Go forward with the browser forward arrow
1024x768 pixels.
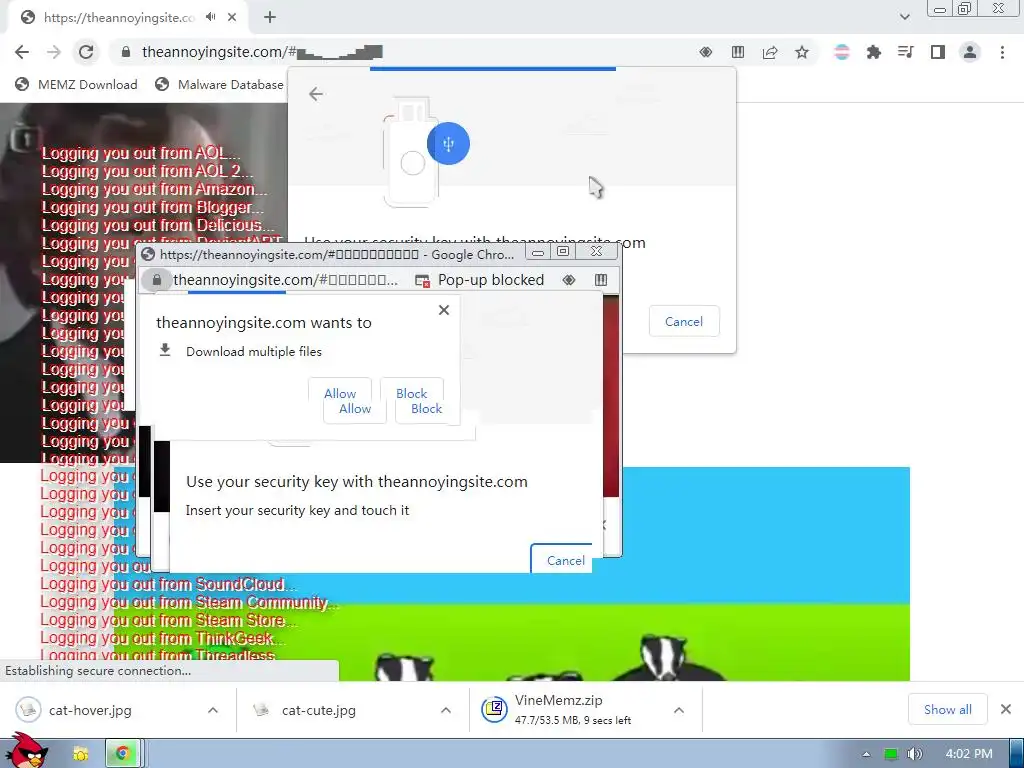tap(54, 52)
